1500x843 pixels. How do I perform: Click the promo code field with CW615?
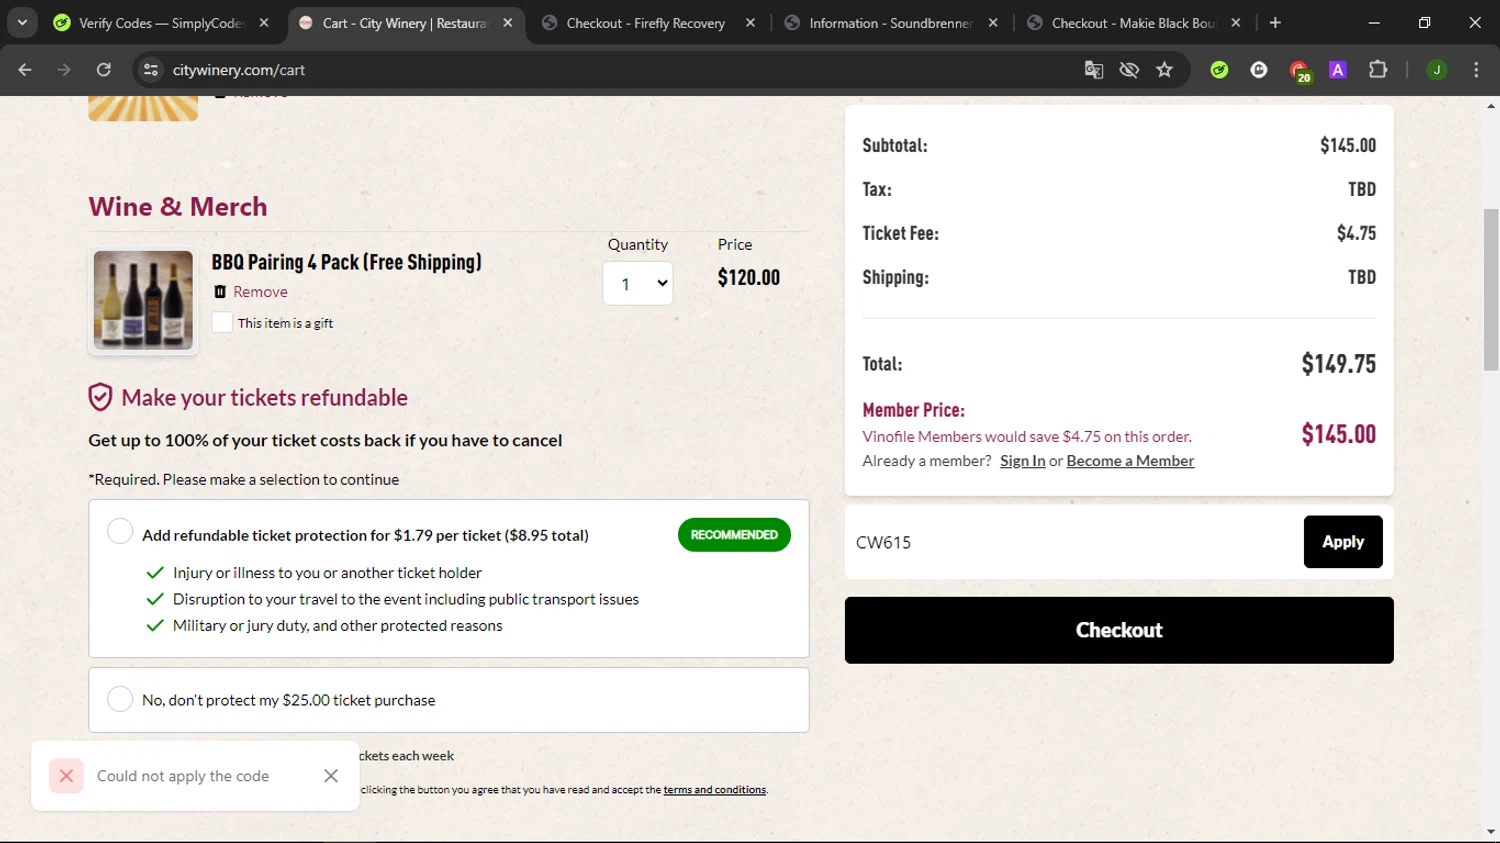click(x=1072, y=542)
